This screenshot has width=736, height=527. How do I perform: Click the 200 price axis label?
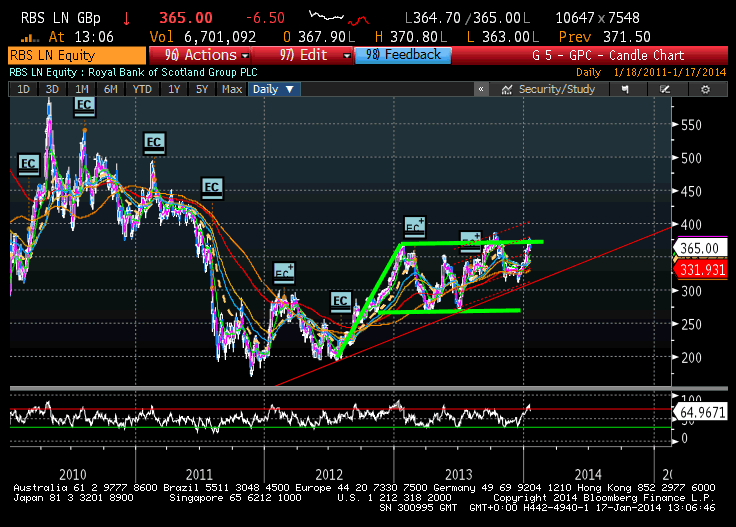click(x=691, y=358)
